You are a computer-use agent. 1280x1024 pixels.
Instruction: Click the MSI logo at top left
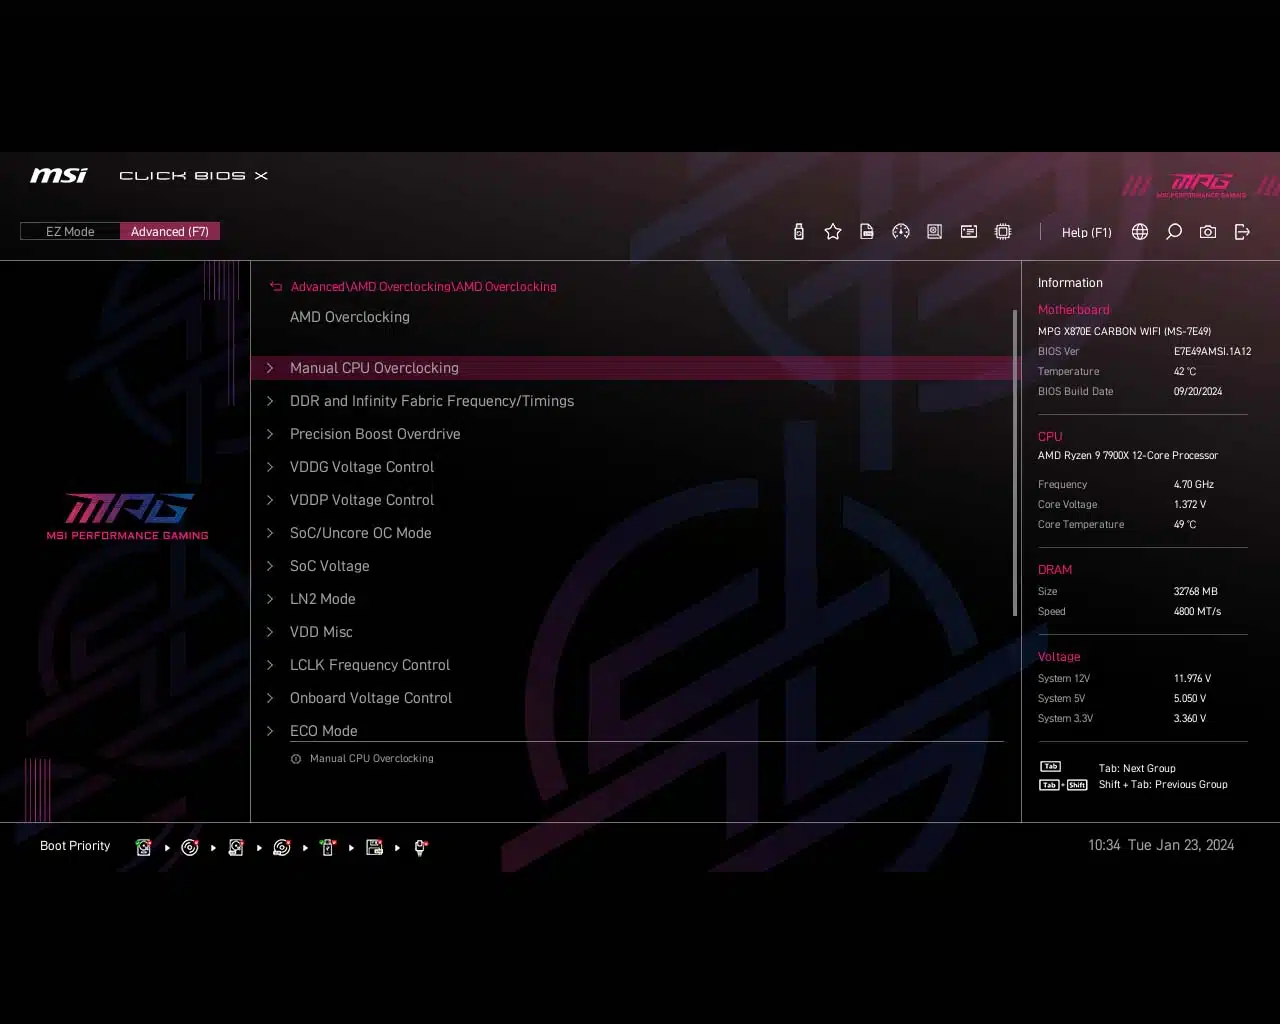[x=58, y=175]
